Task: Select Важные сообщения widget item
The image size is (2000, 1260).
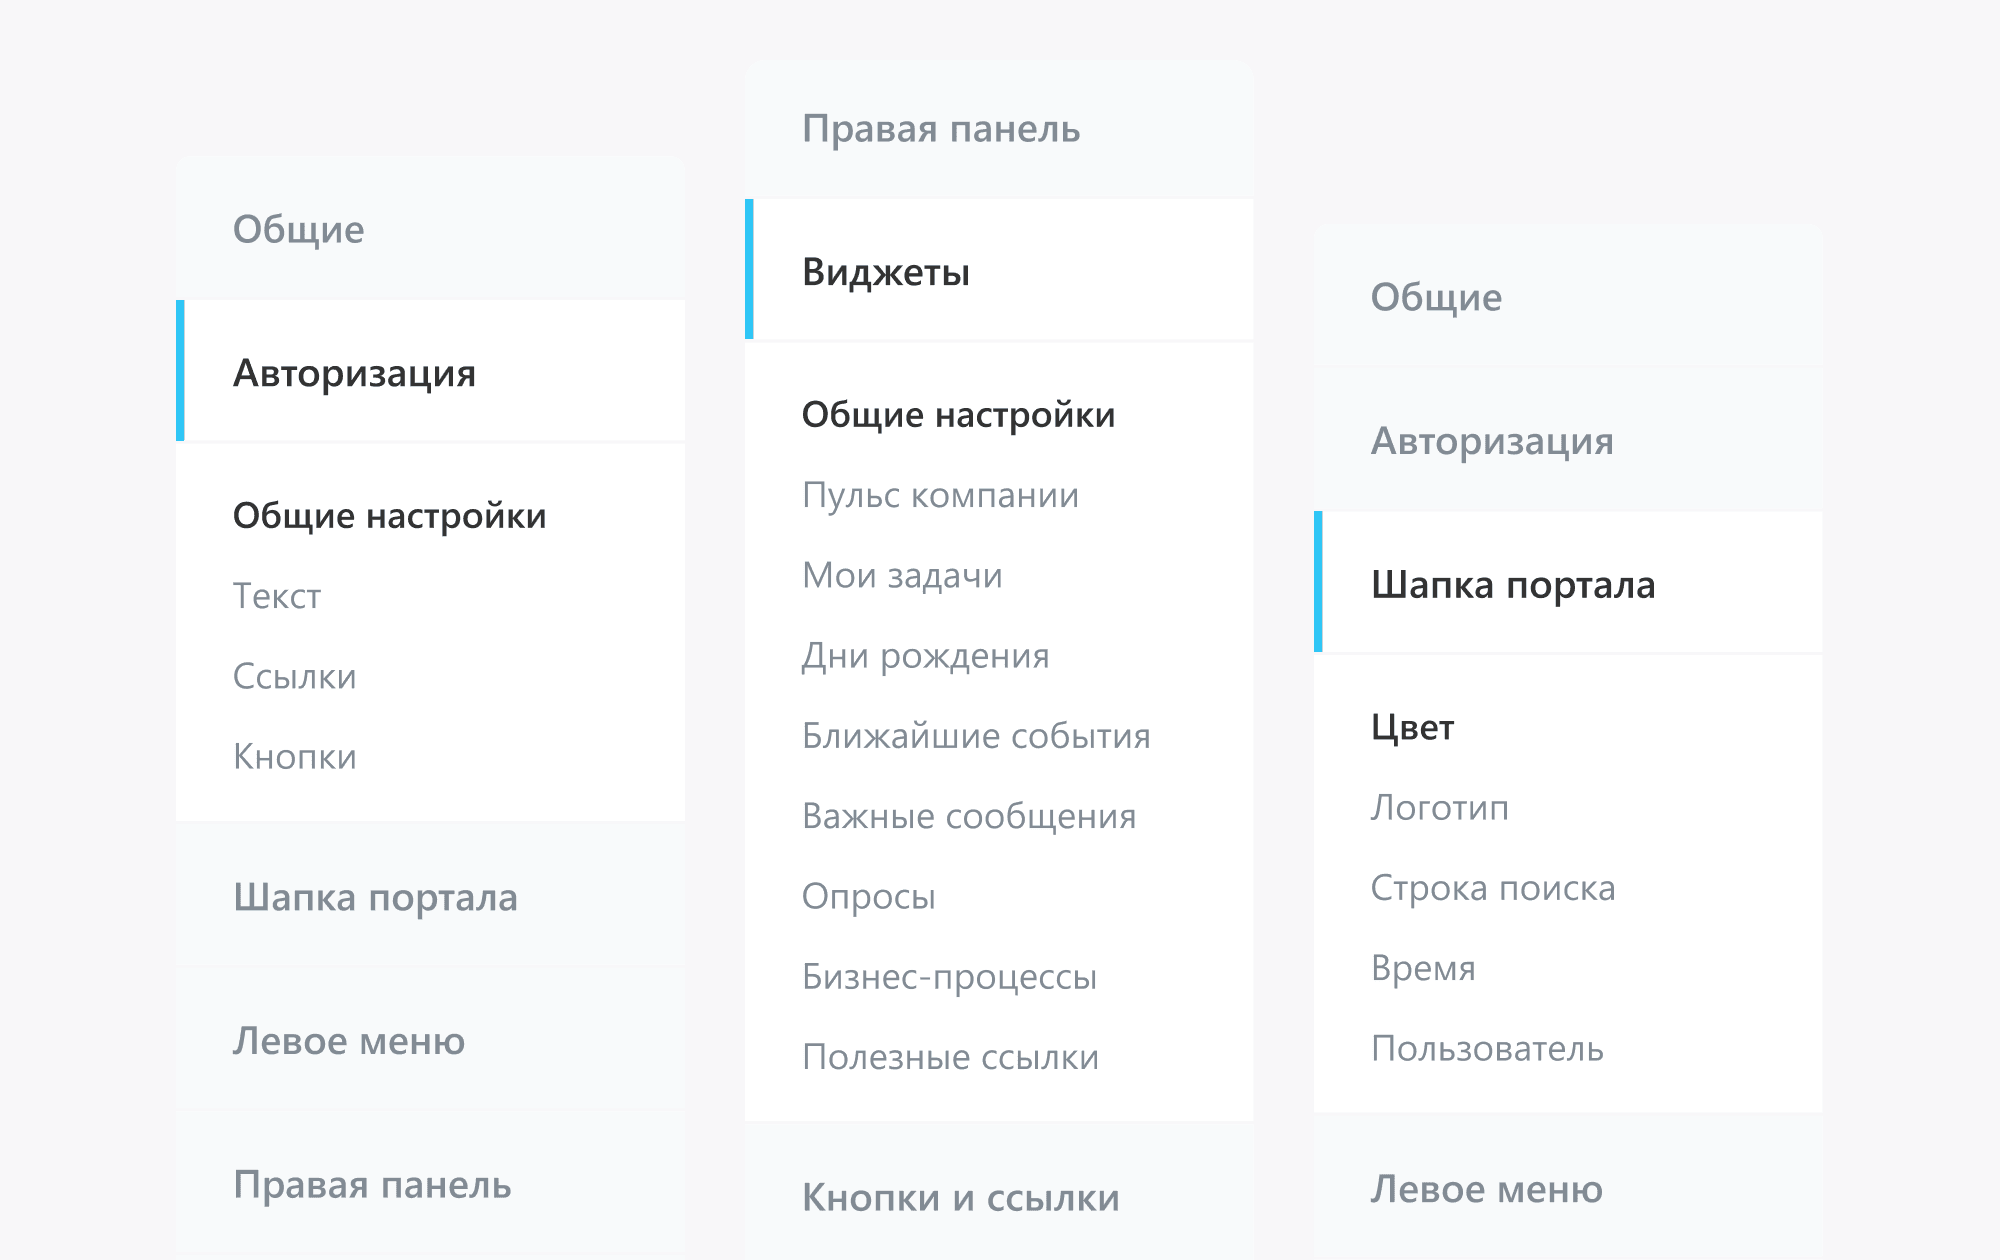Action: tap(968, 816)
